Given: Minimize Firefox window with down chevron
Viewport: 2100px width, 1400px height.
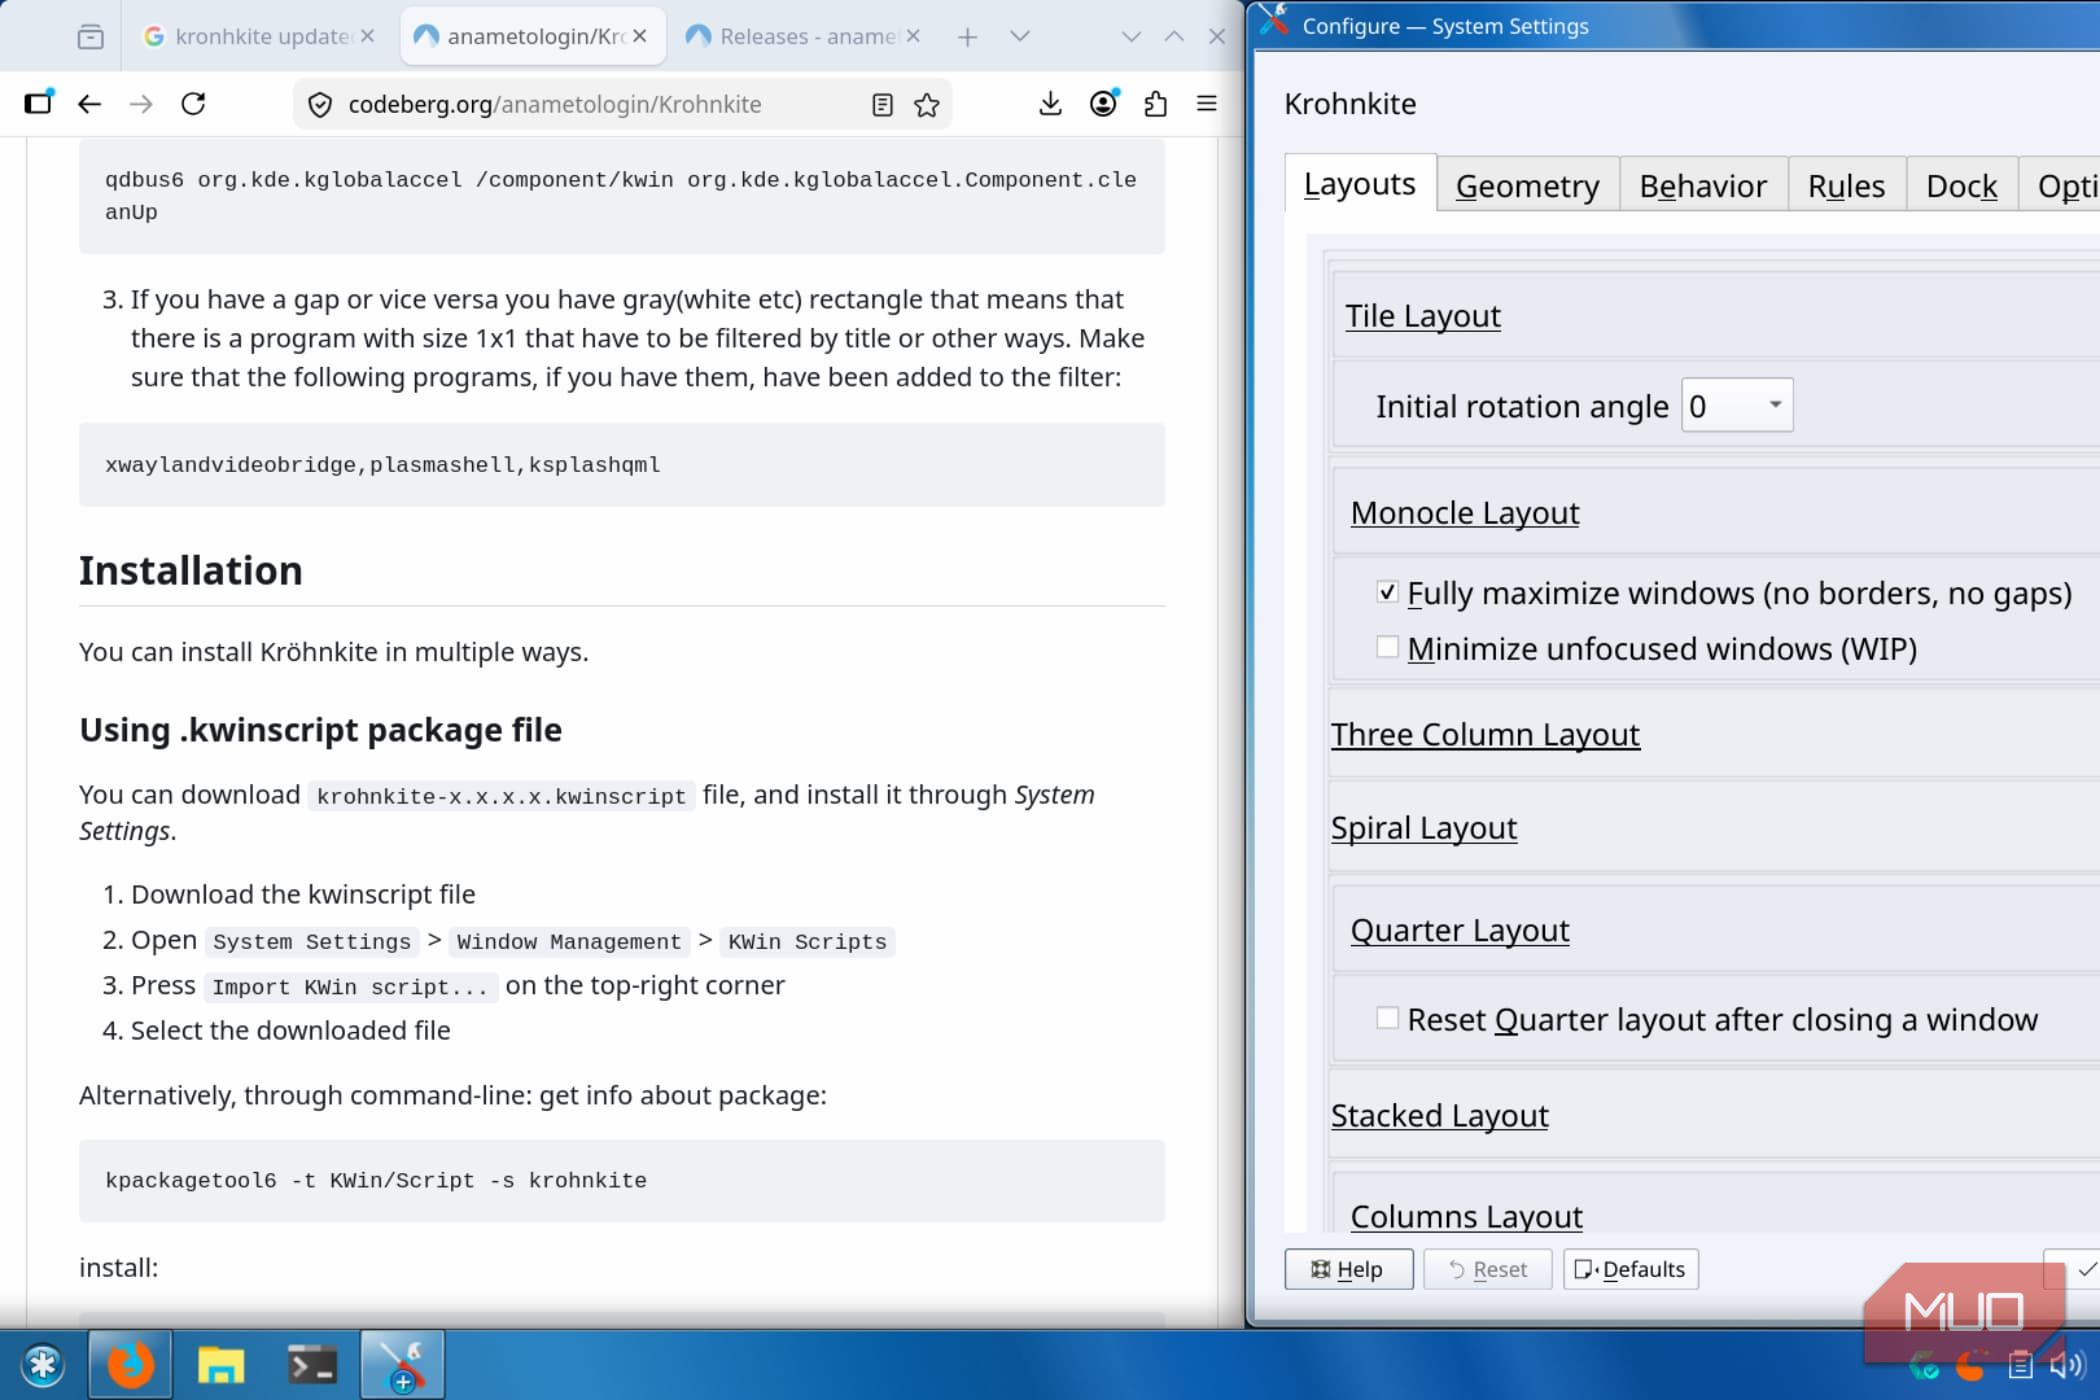Looking at the screenshot, I should pyautogui.click(x=1131, y=37).
